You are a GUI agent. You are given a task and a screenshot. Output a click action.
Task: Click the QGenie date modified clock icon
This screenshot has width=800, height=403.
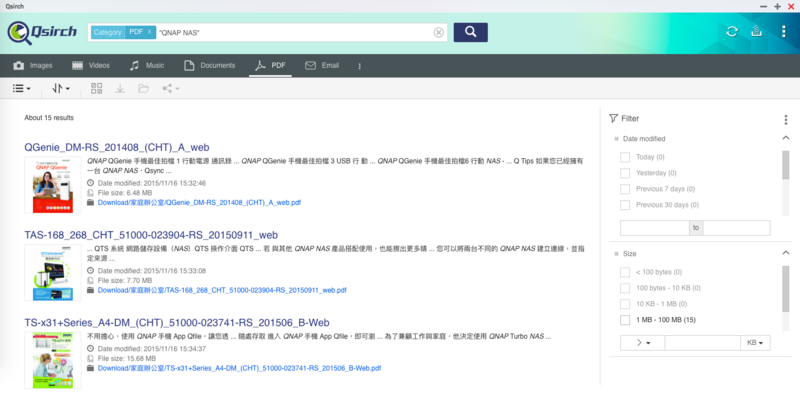[90, 183]
